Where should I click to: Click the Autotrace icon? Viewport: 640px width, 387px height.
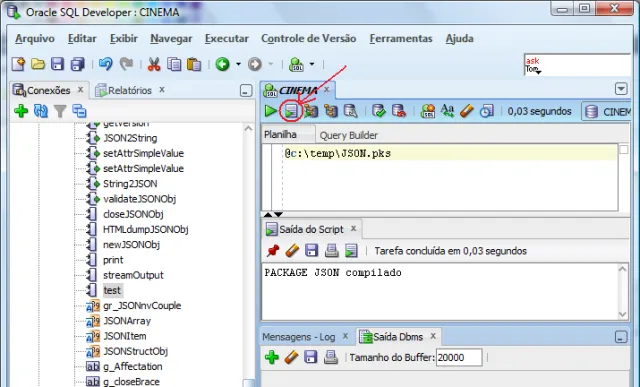click(311, 111)
